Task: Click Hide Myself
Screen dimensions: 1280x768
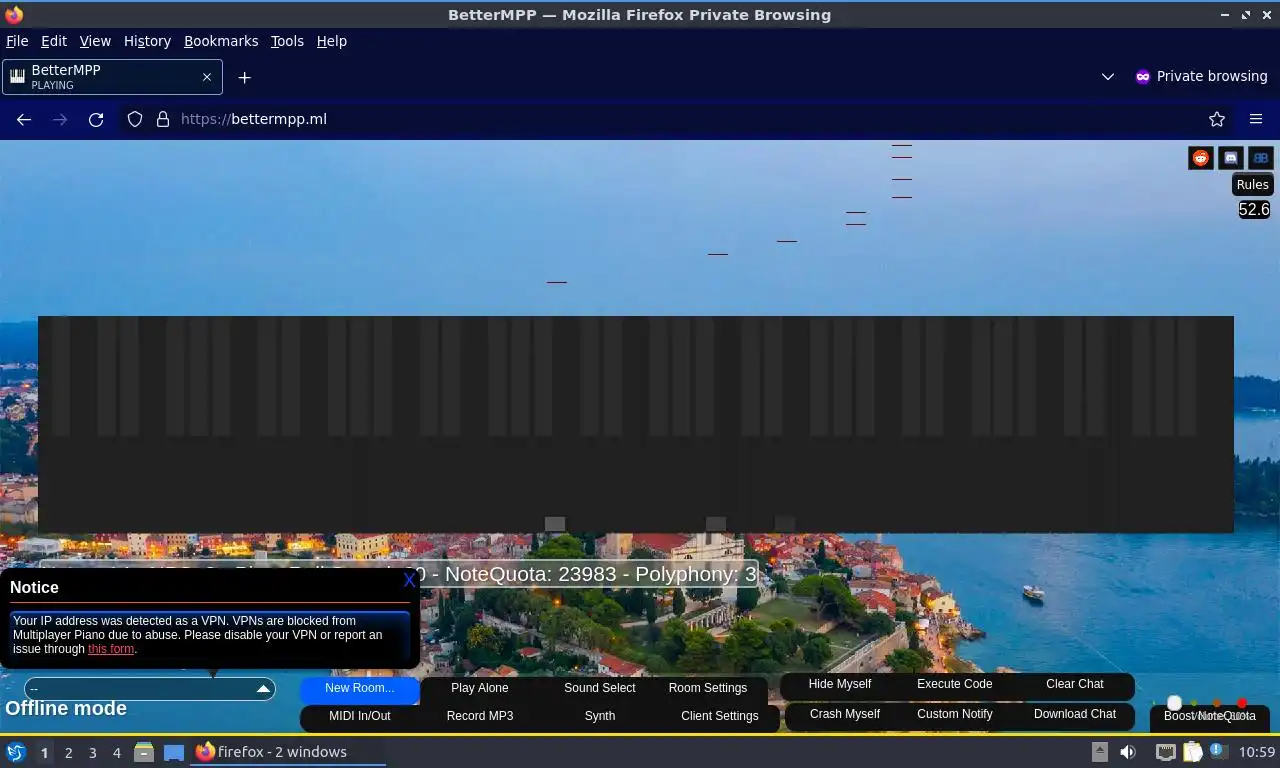Action: pyautogui.click(x=840, y=684)
